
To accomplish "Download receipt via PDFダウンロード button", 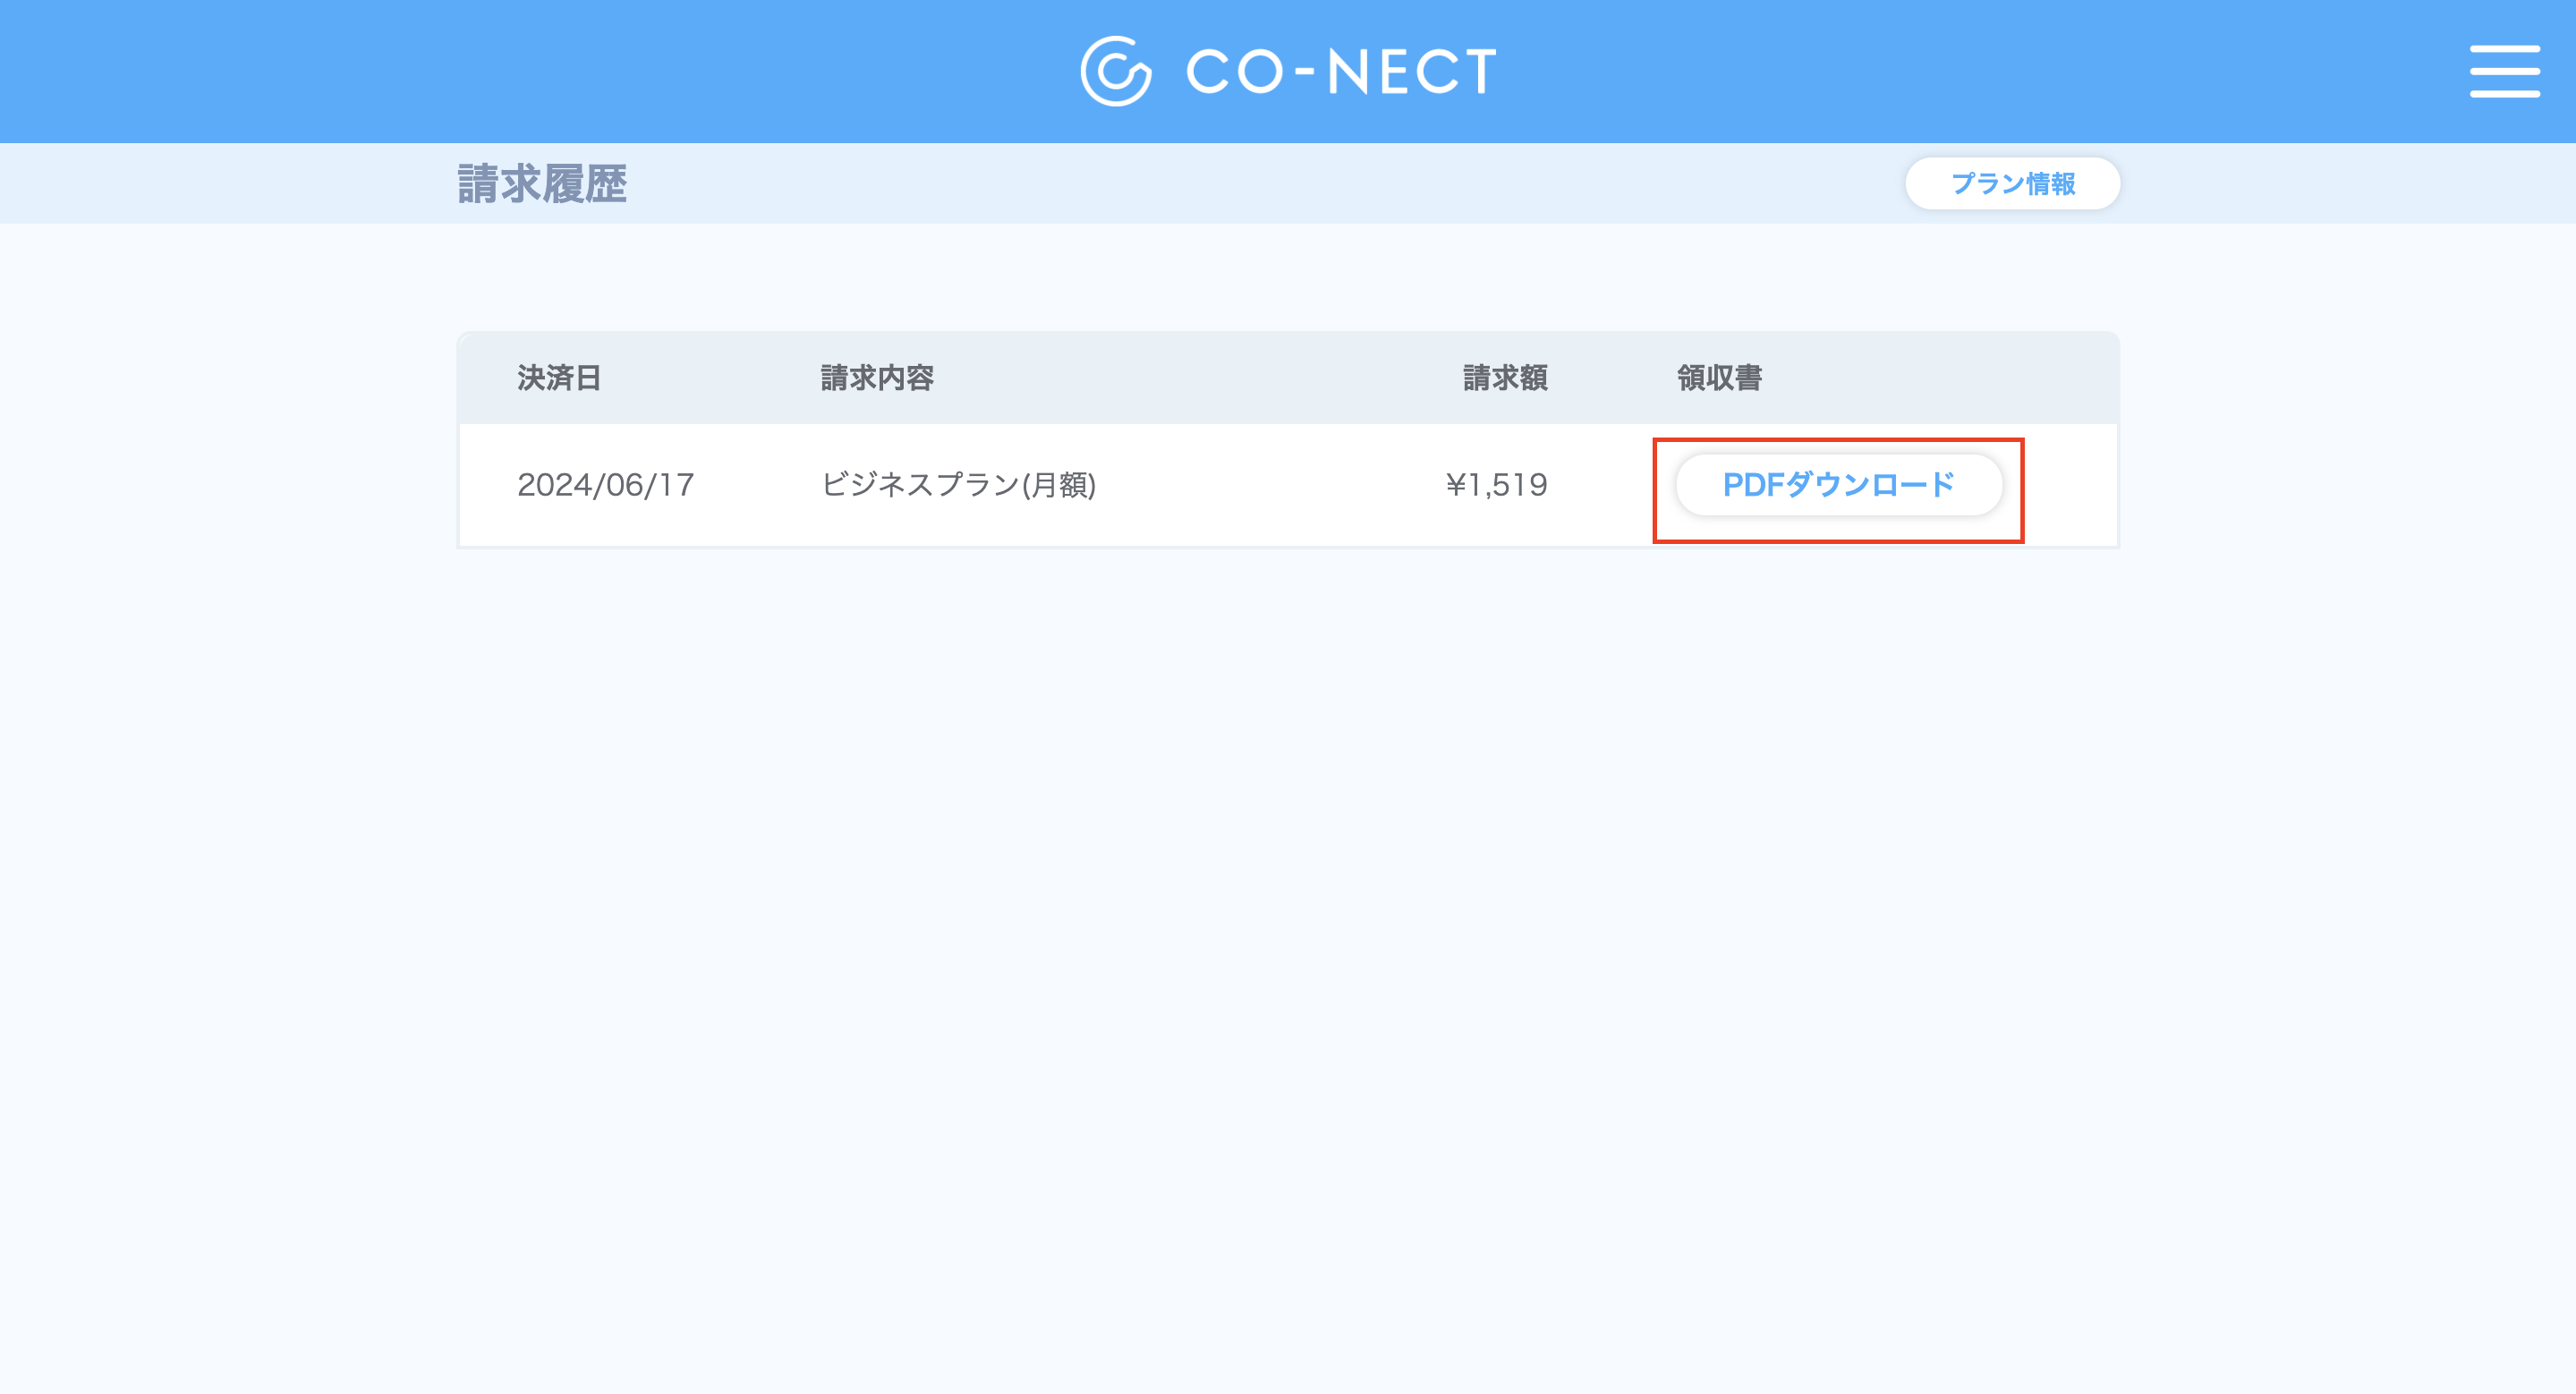I will (1838, 485).
